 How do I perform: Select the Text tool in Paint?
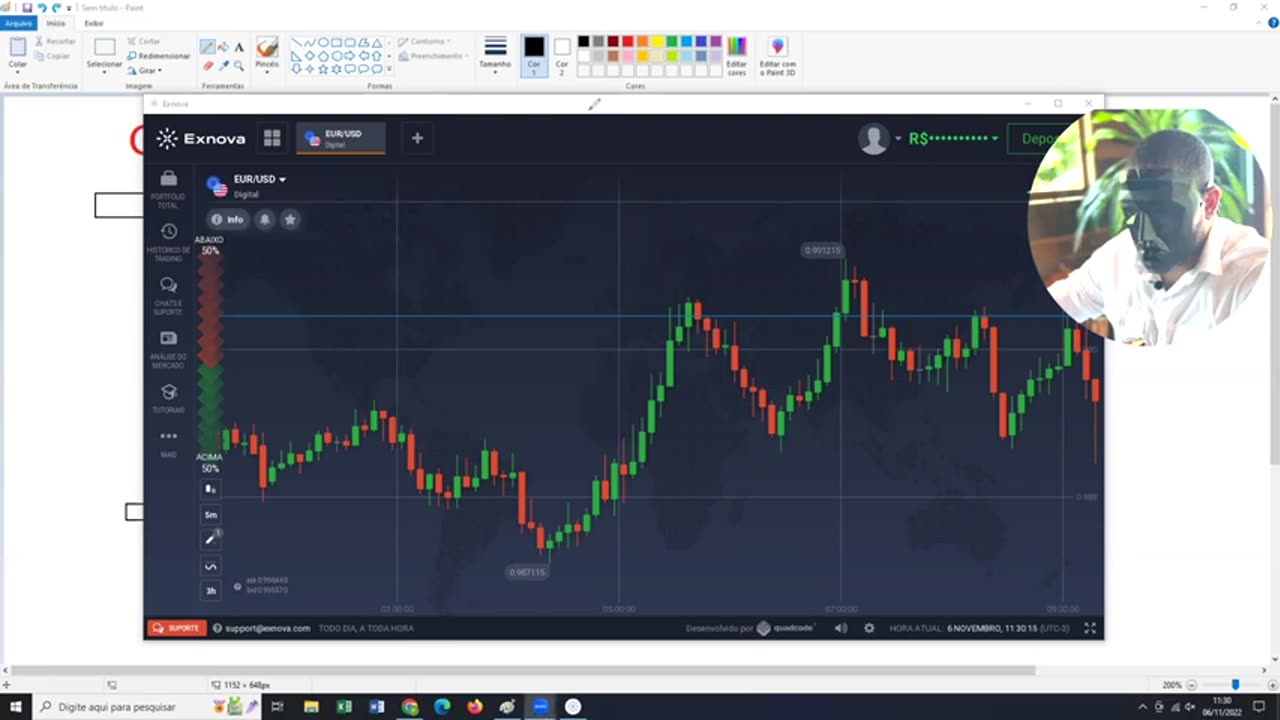239,47
